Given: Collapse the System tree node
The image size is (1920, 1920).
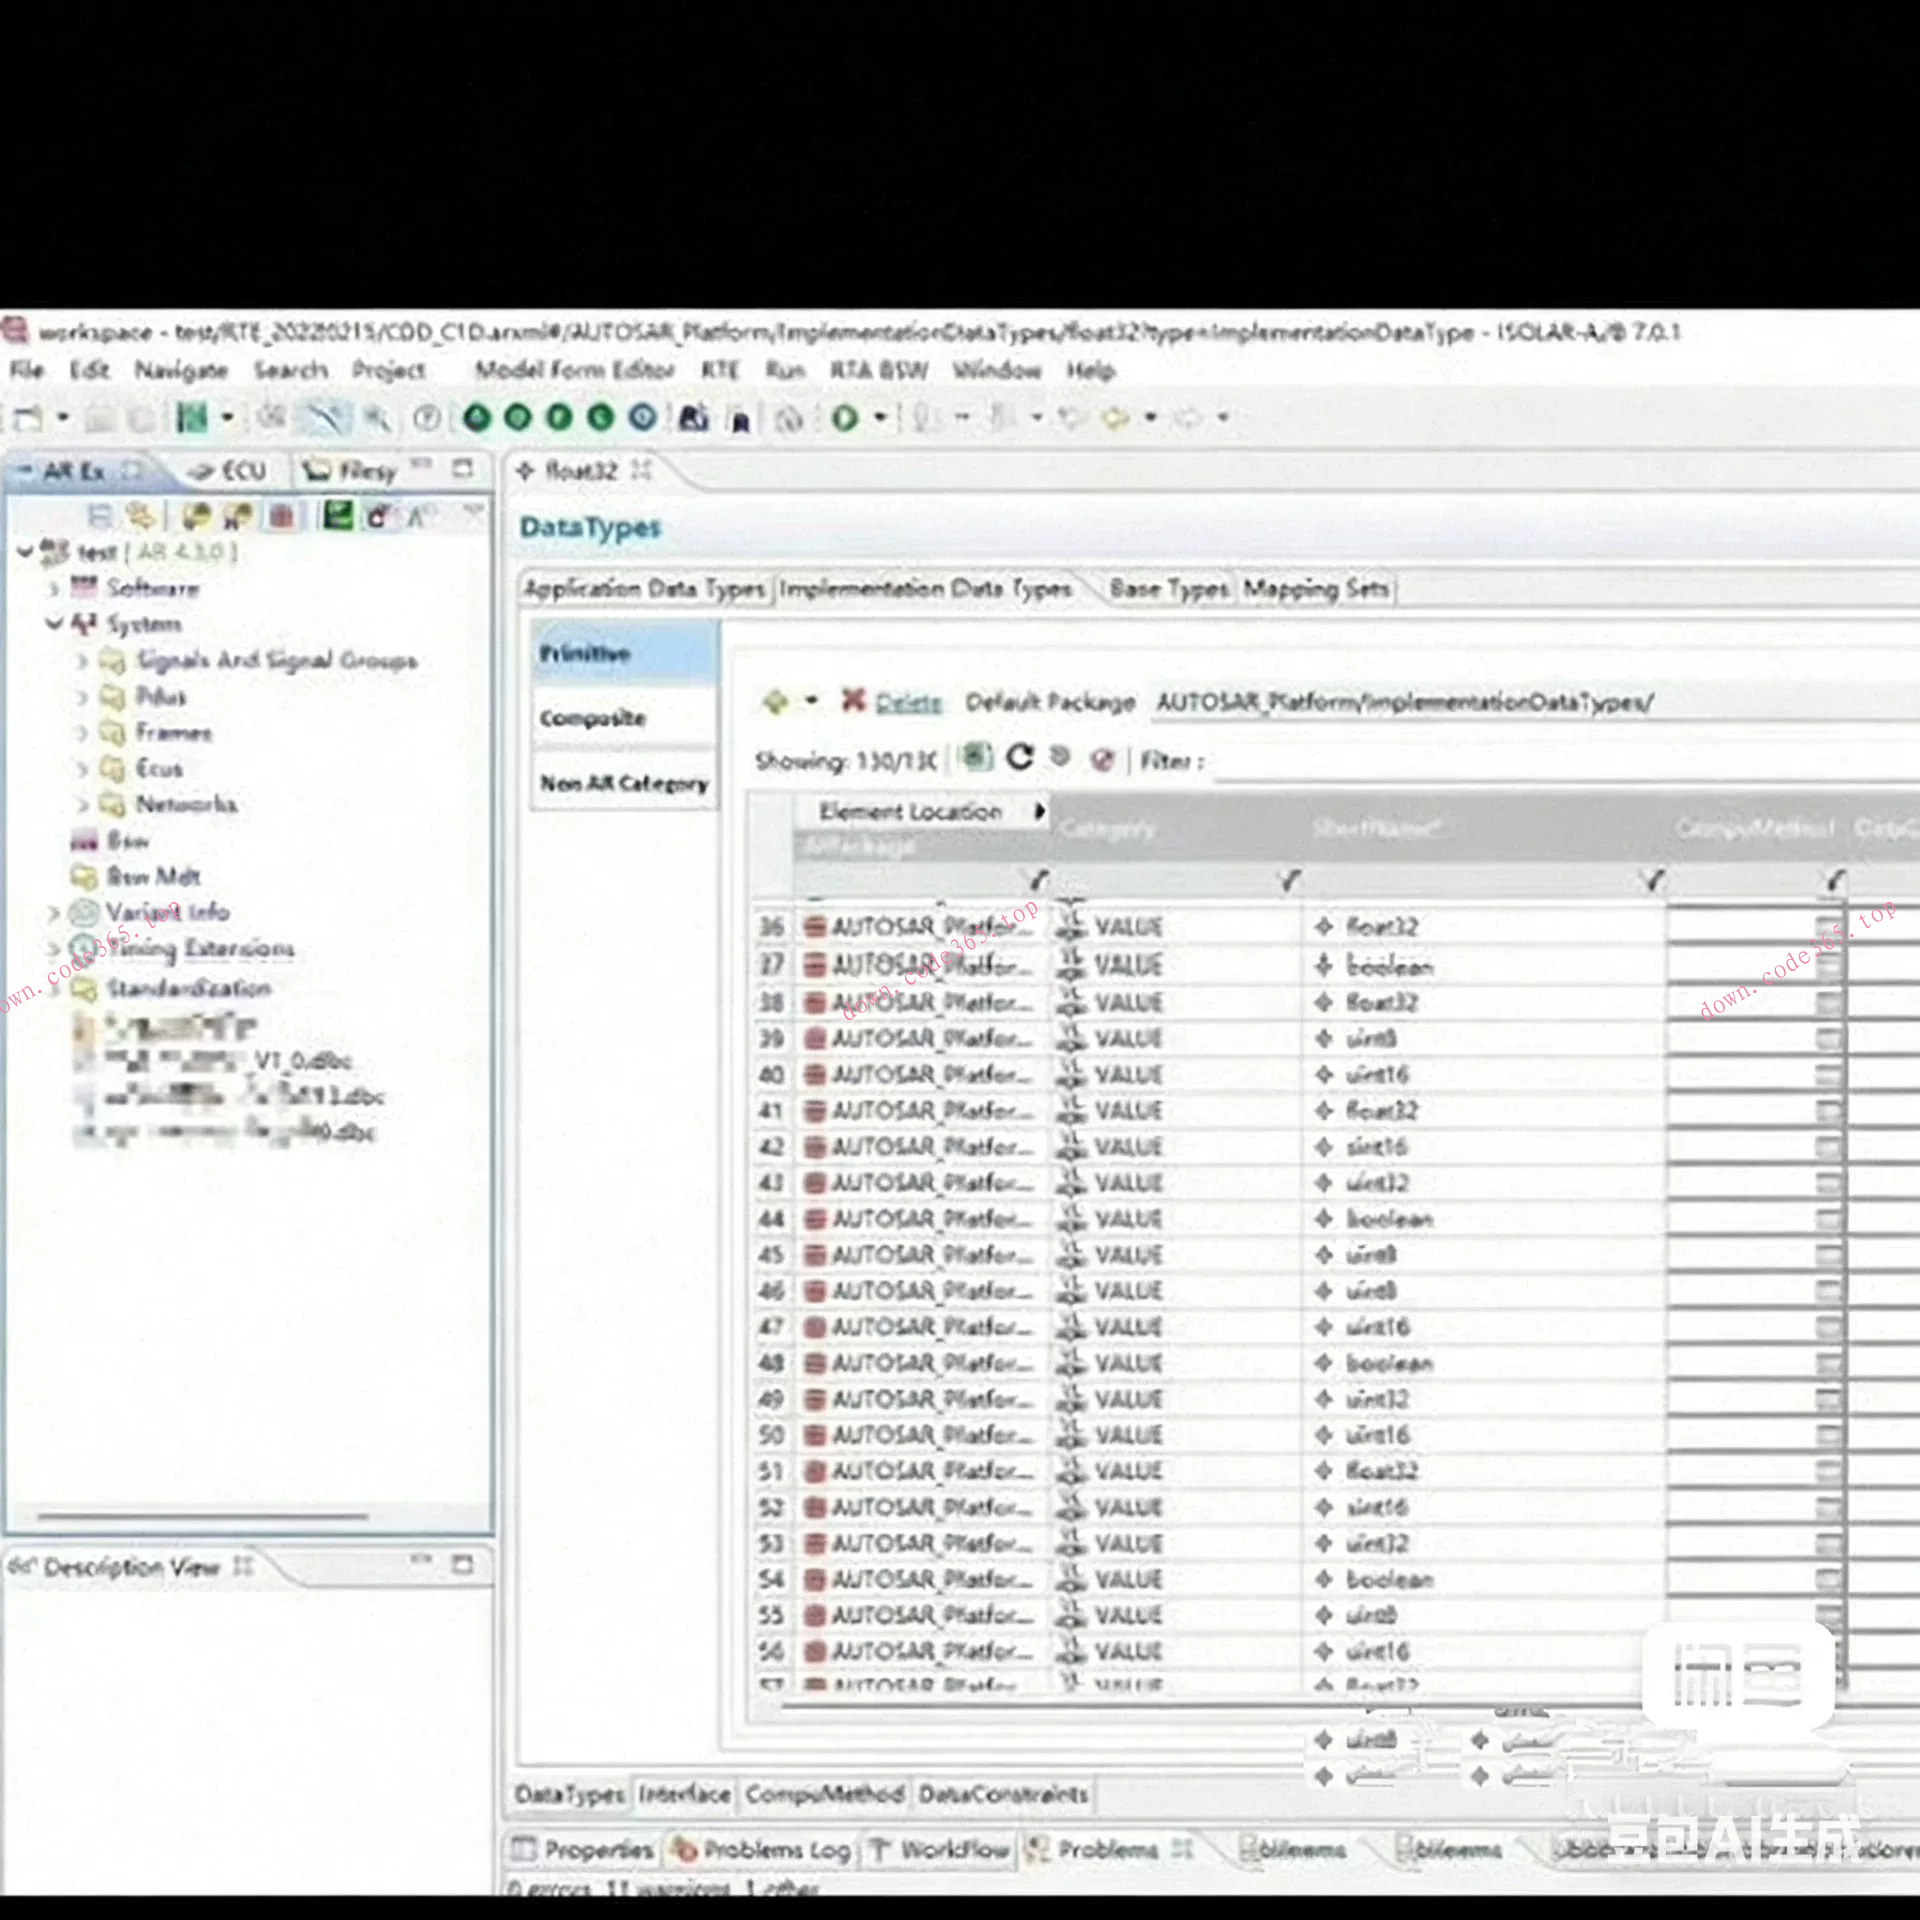Looking at the screenshot, I should coord(54,624).
